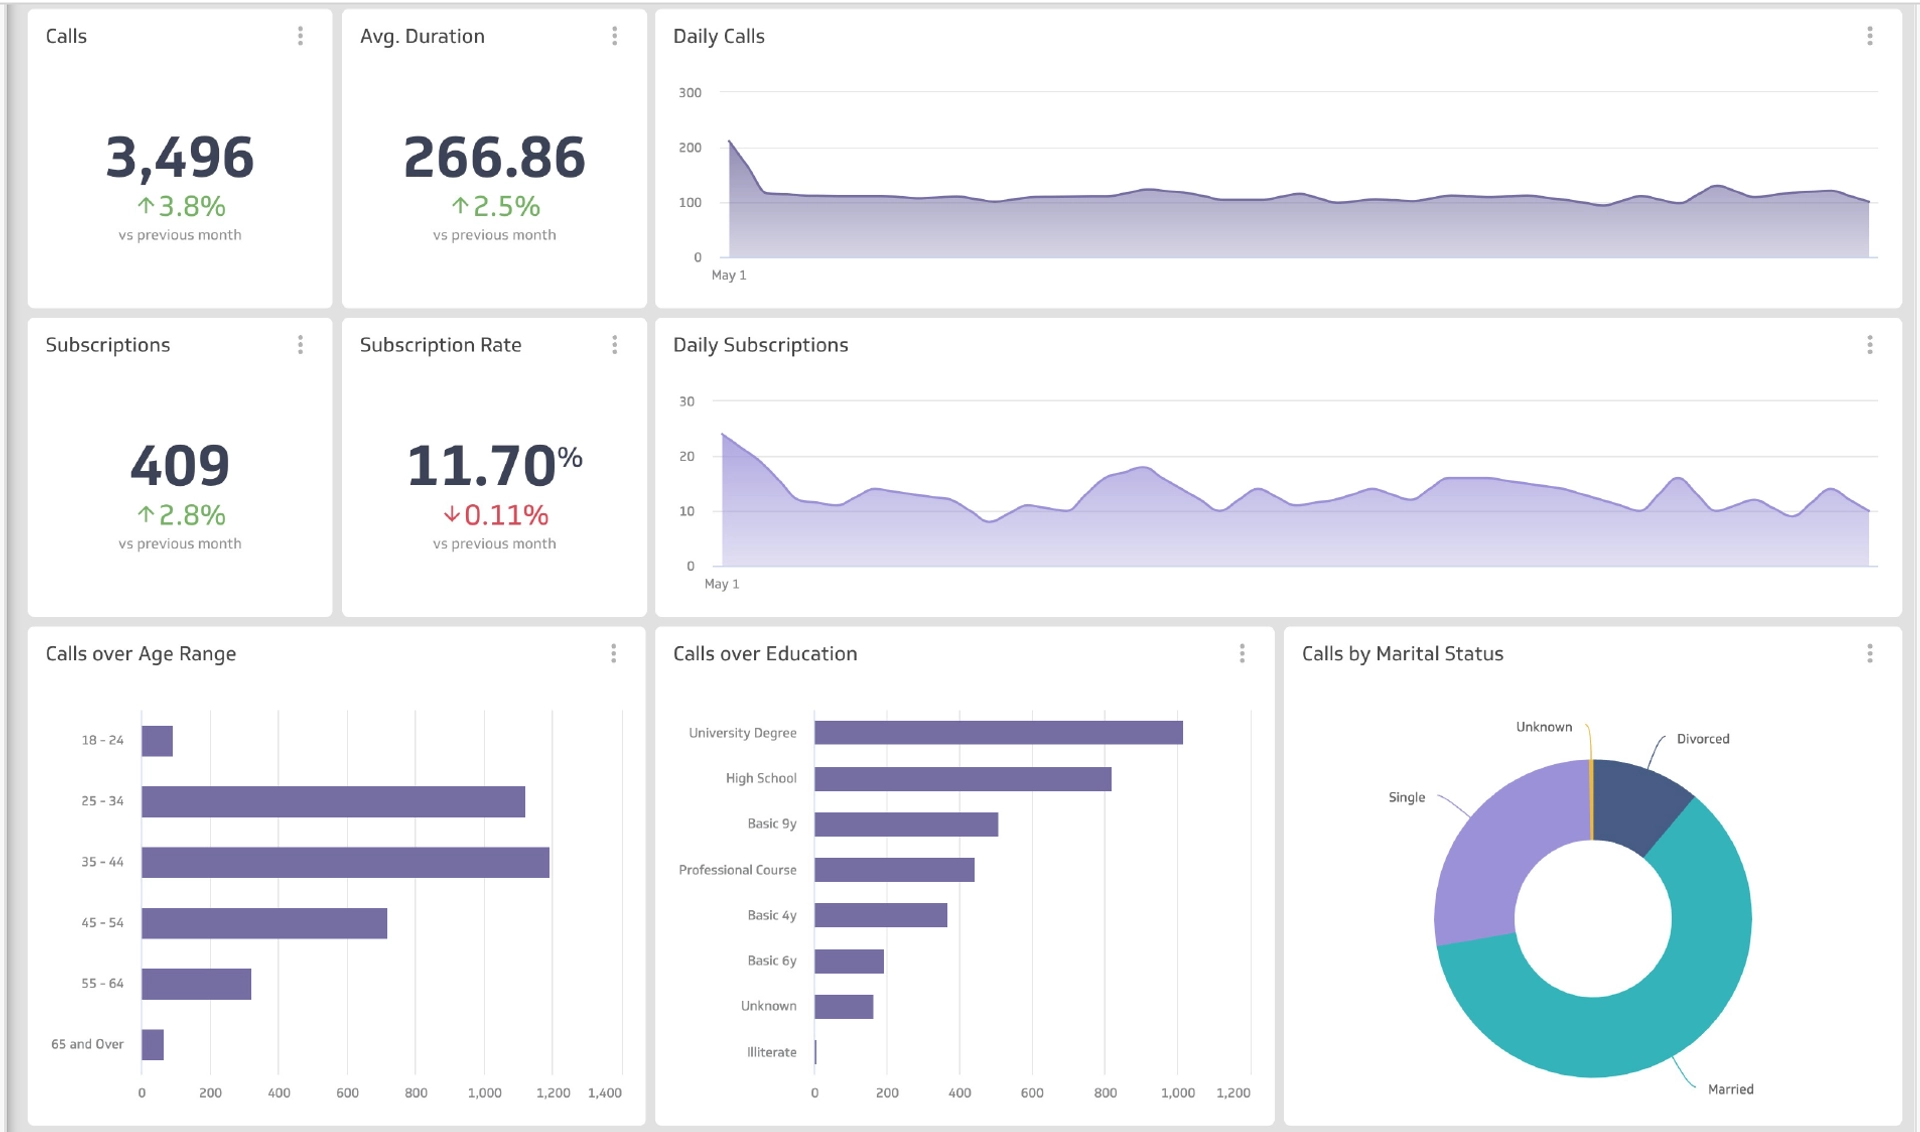
Task: Click the May 1 label under Daily Calls
Action: click(728, 275)
